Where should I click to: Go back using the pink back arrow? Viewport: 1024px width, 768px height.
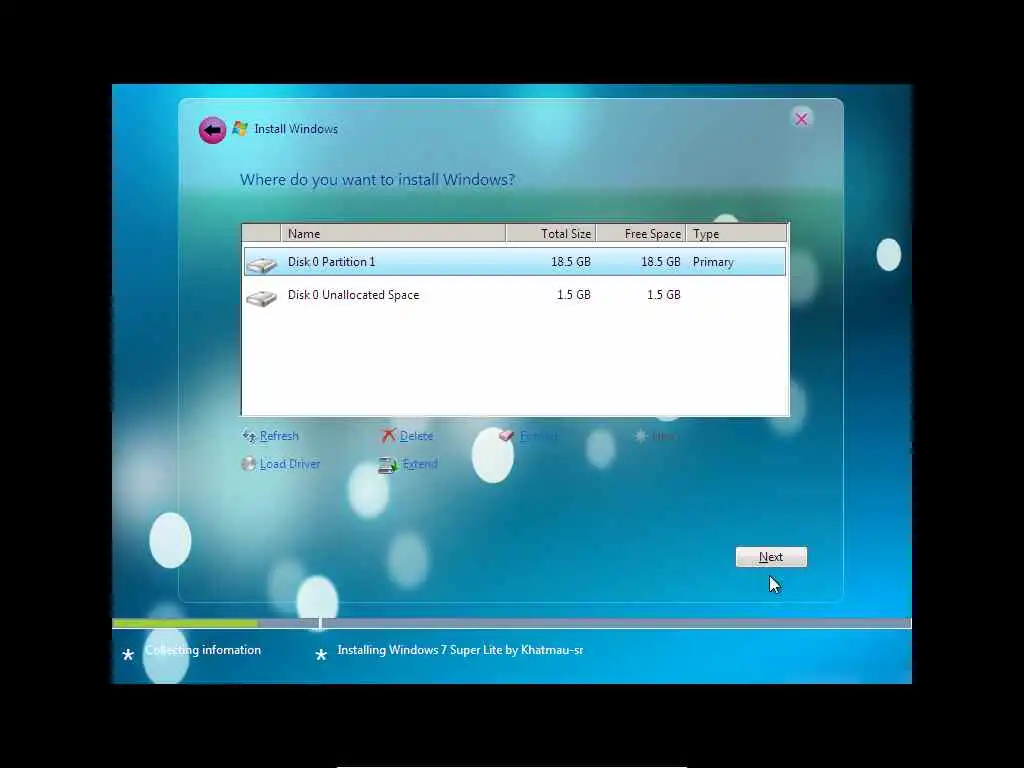point(212,131)
